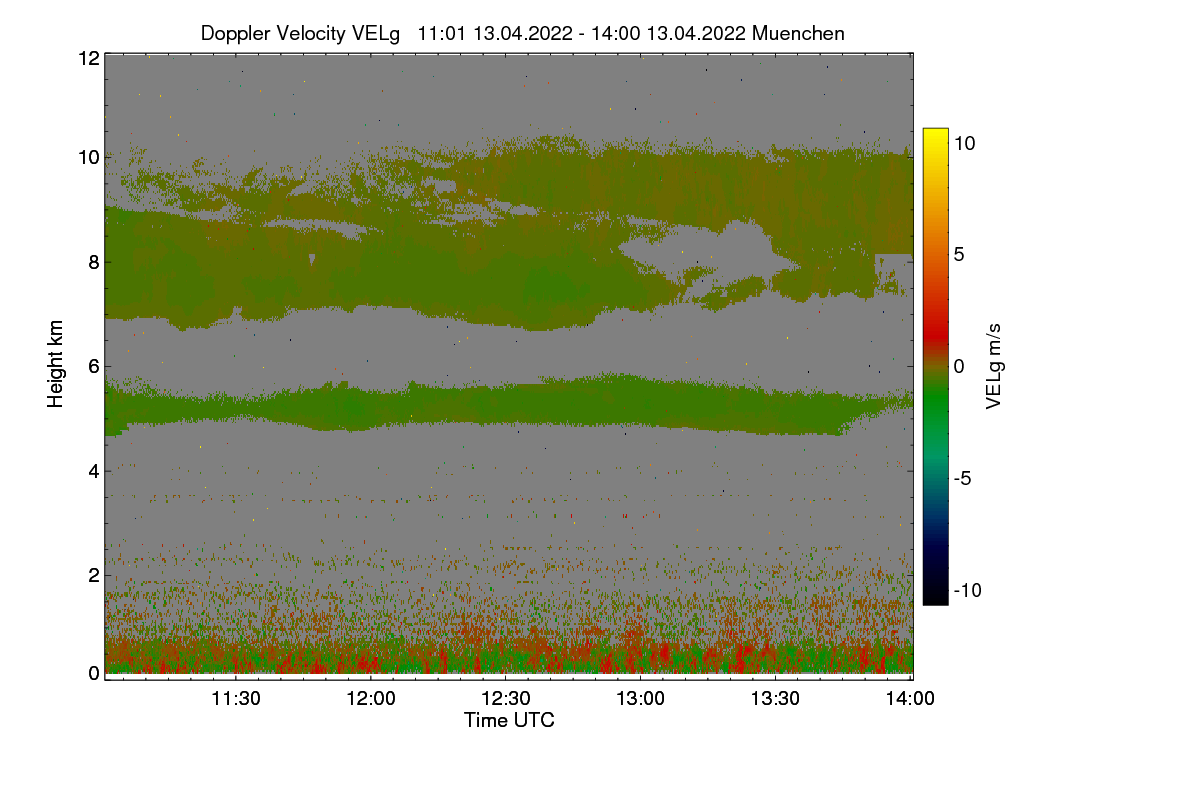
Task: Click the plot title 'Doppler Velocity VELg'
Action: pos(300,33)
